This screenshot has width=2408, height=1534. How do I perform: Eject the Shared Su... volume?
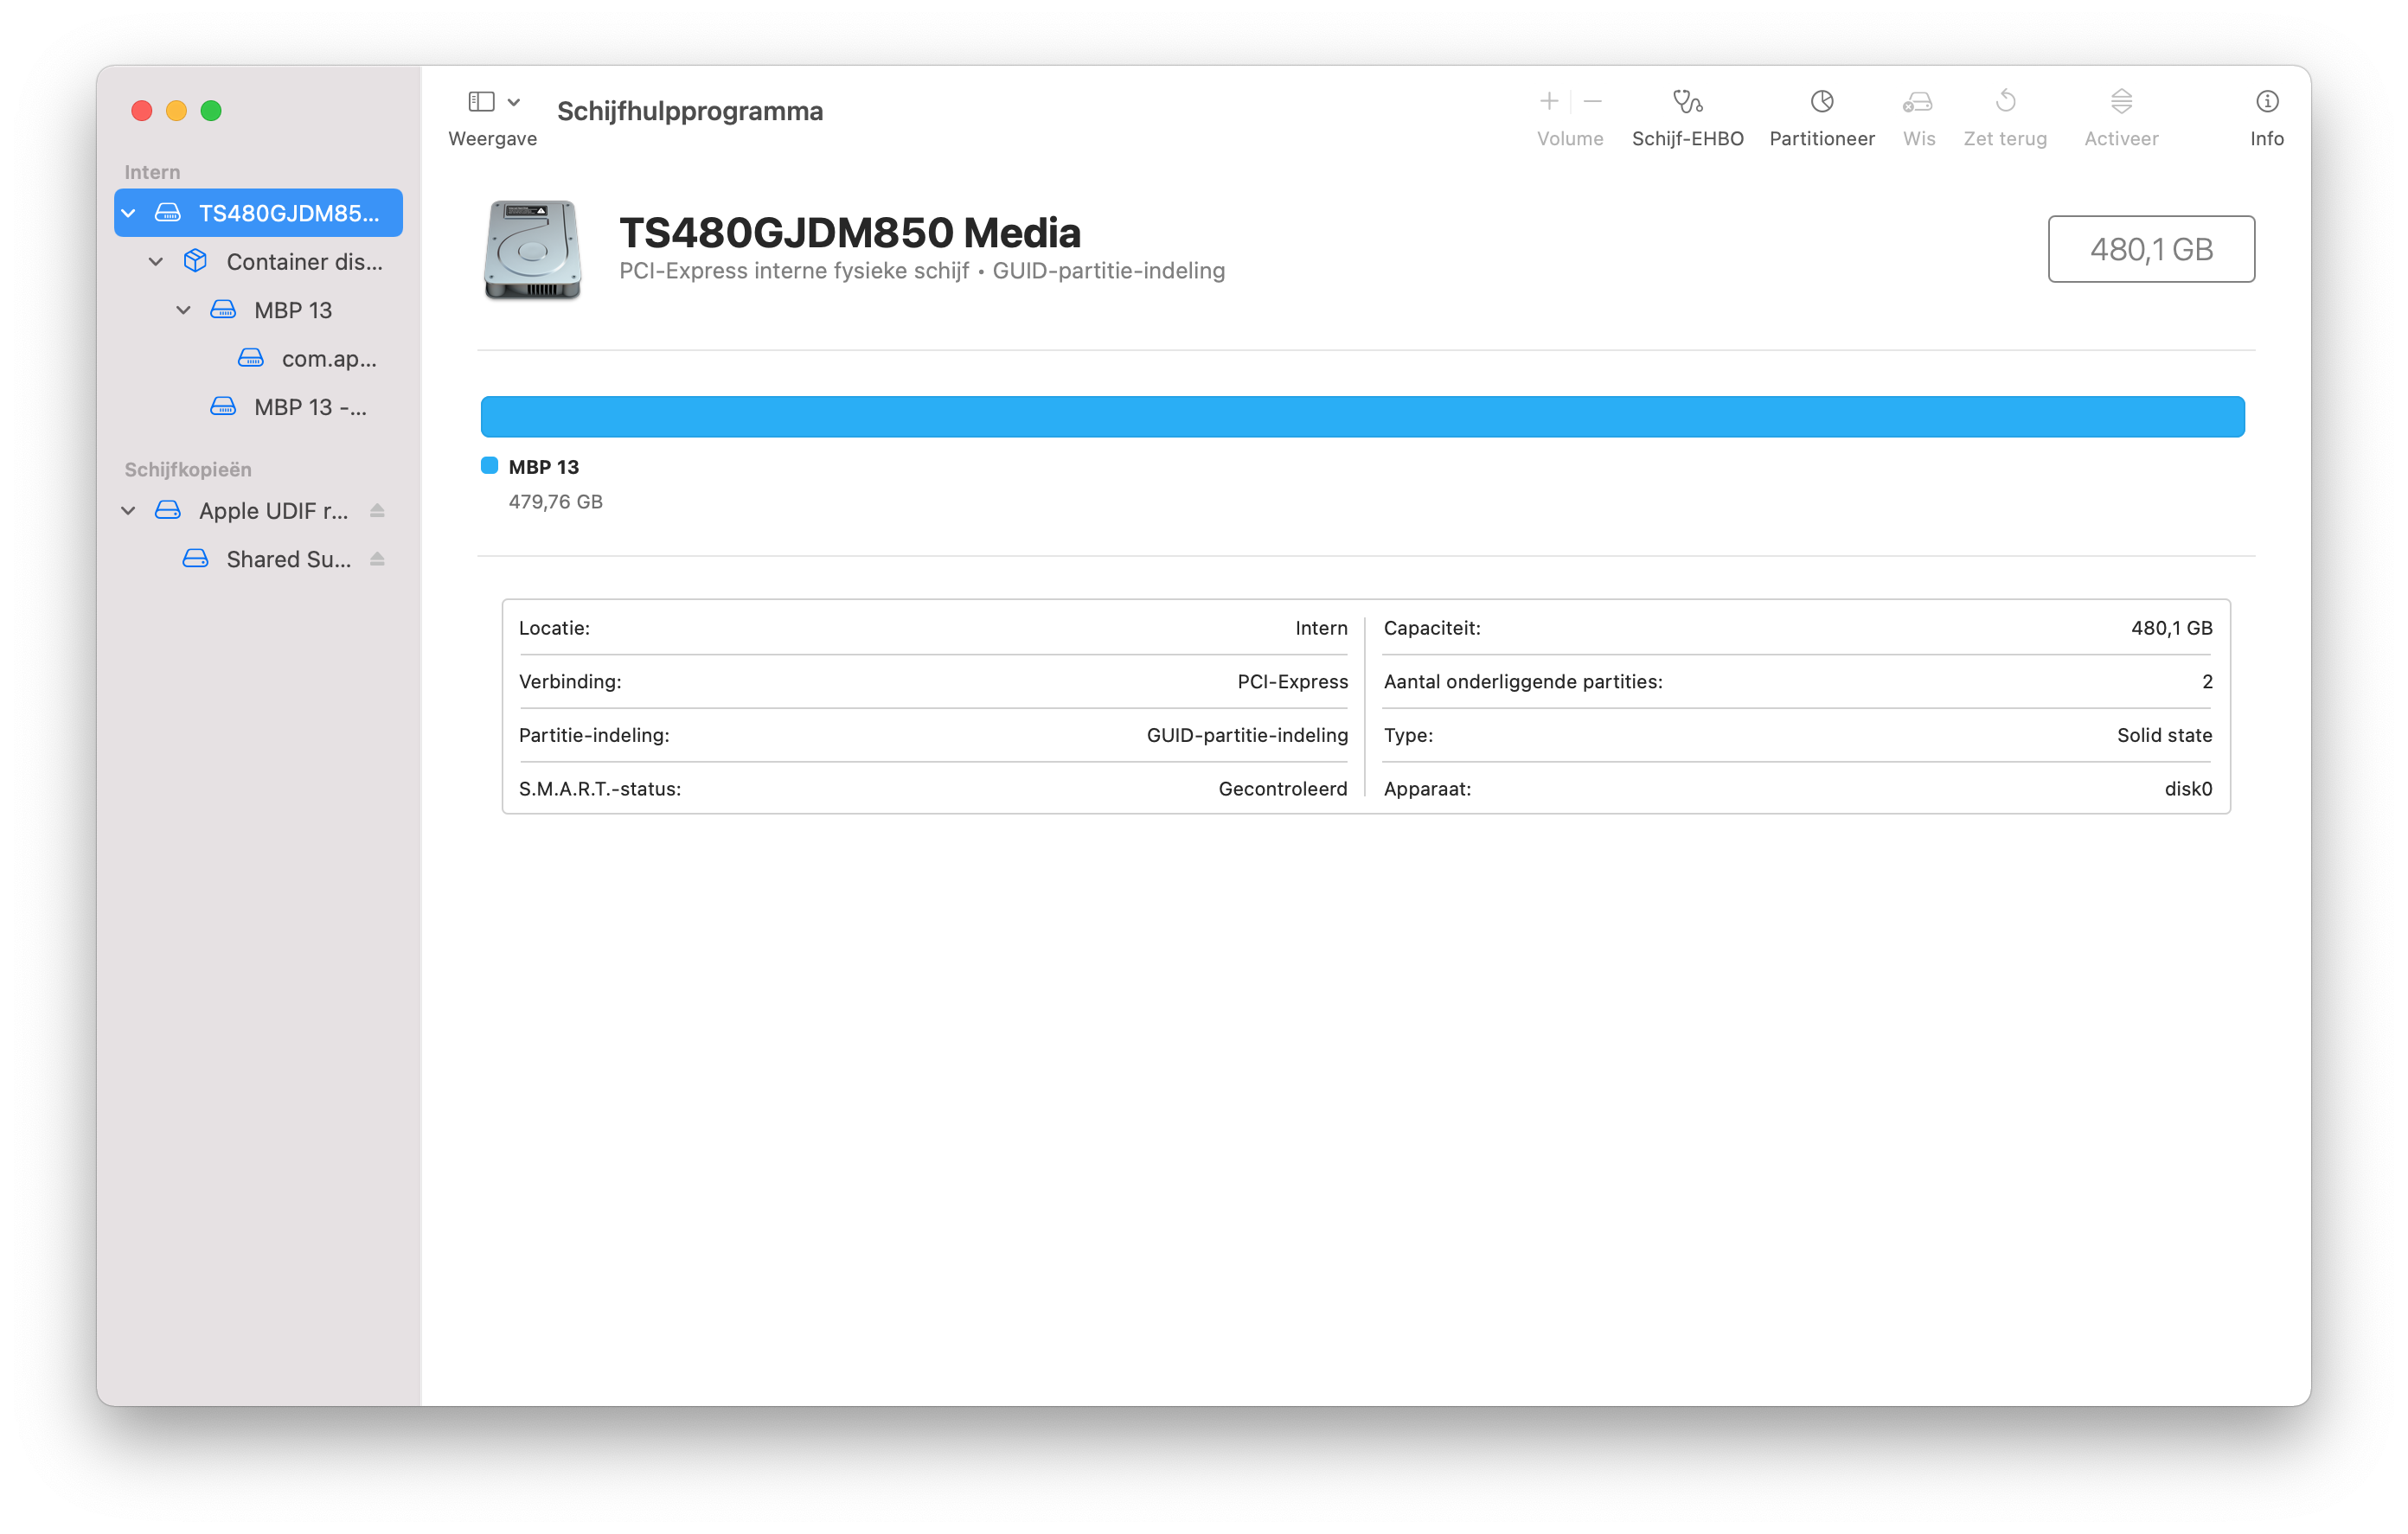point(377,559)
